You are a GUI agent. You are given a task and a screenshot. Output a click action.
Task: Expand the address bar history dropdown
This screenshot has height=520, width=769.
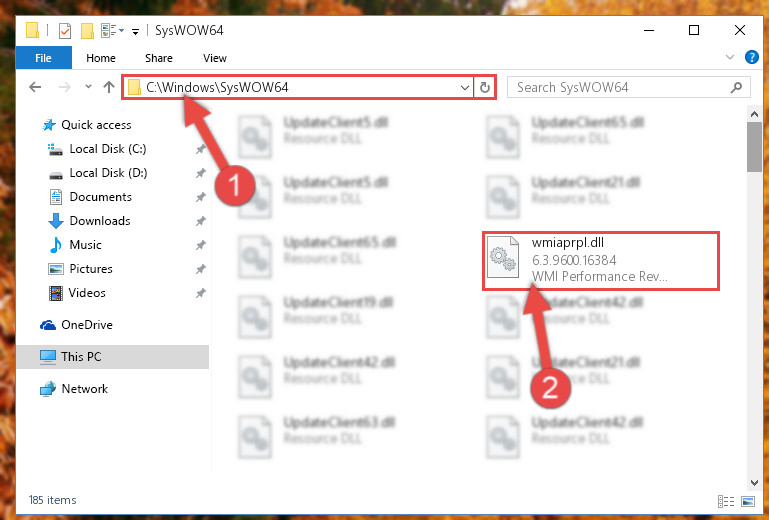click(464, 88)
